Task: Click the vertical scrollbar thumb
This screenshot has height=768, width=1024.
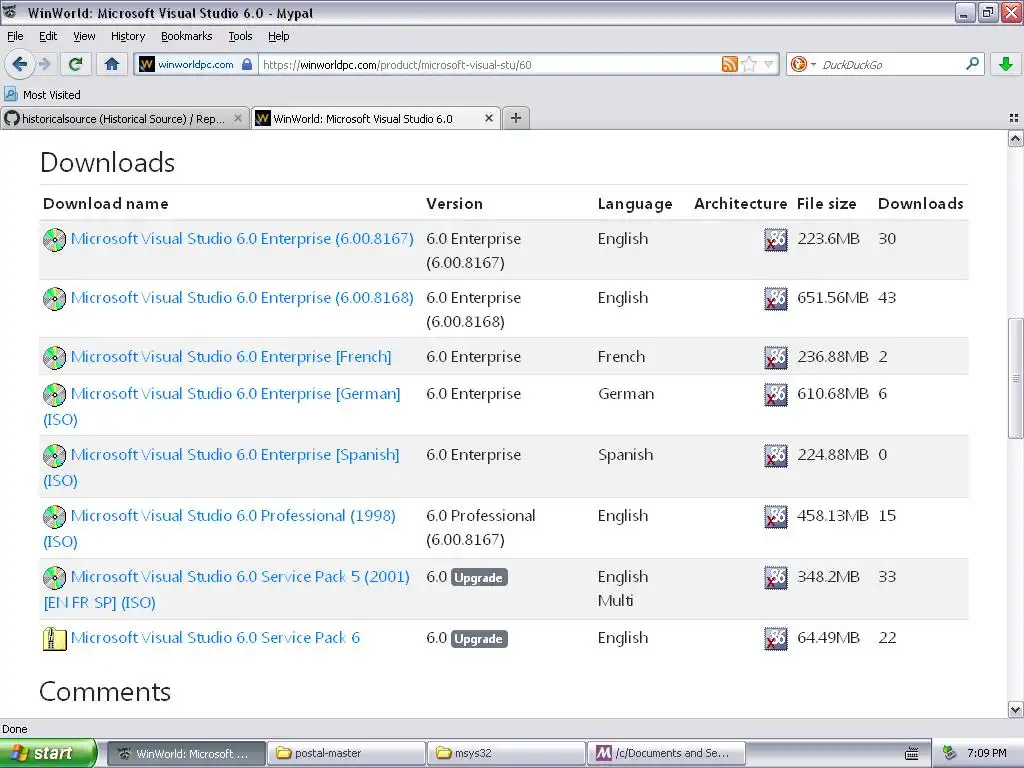Action: (1016, 378)
